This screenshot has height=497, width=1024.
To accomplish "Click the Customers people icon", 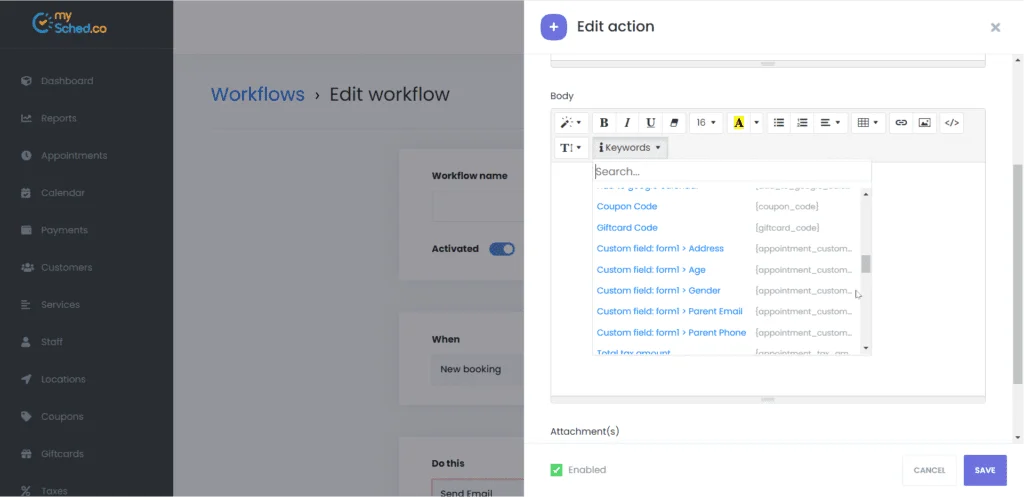I will click(x=27, y=267).
